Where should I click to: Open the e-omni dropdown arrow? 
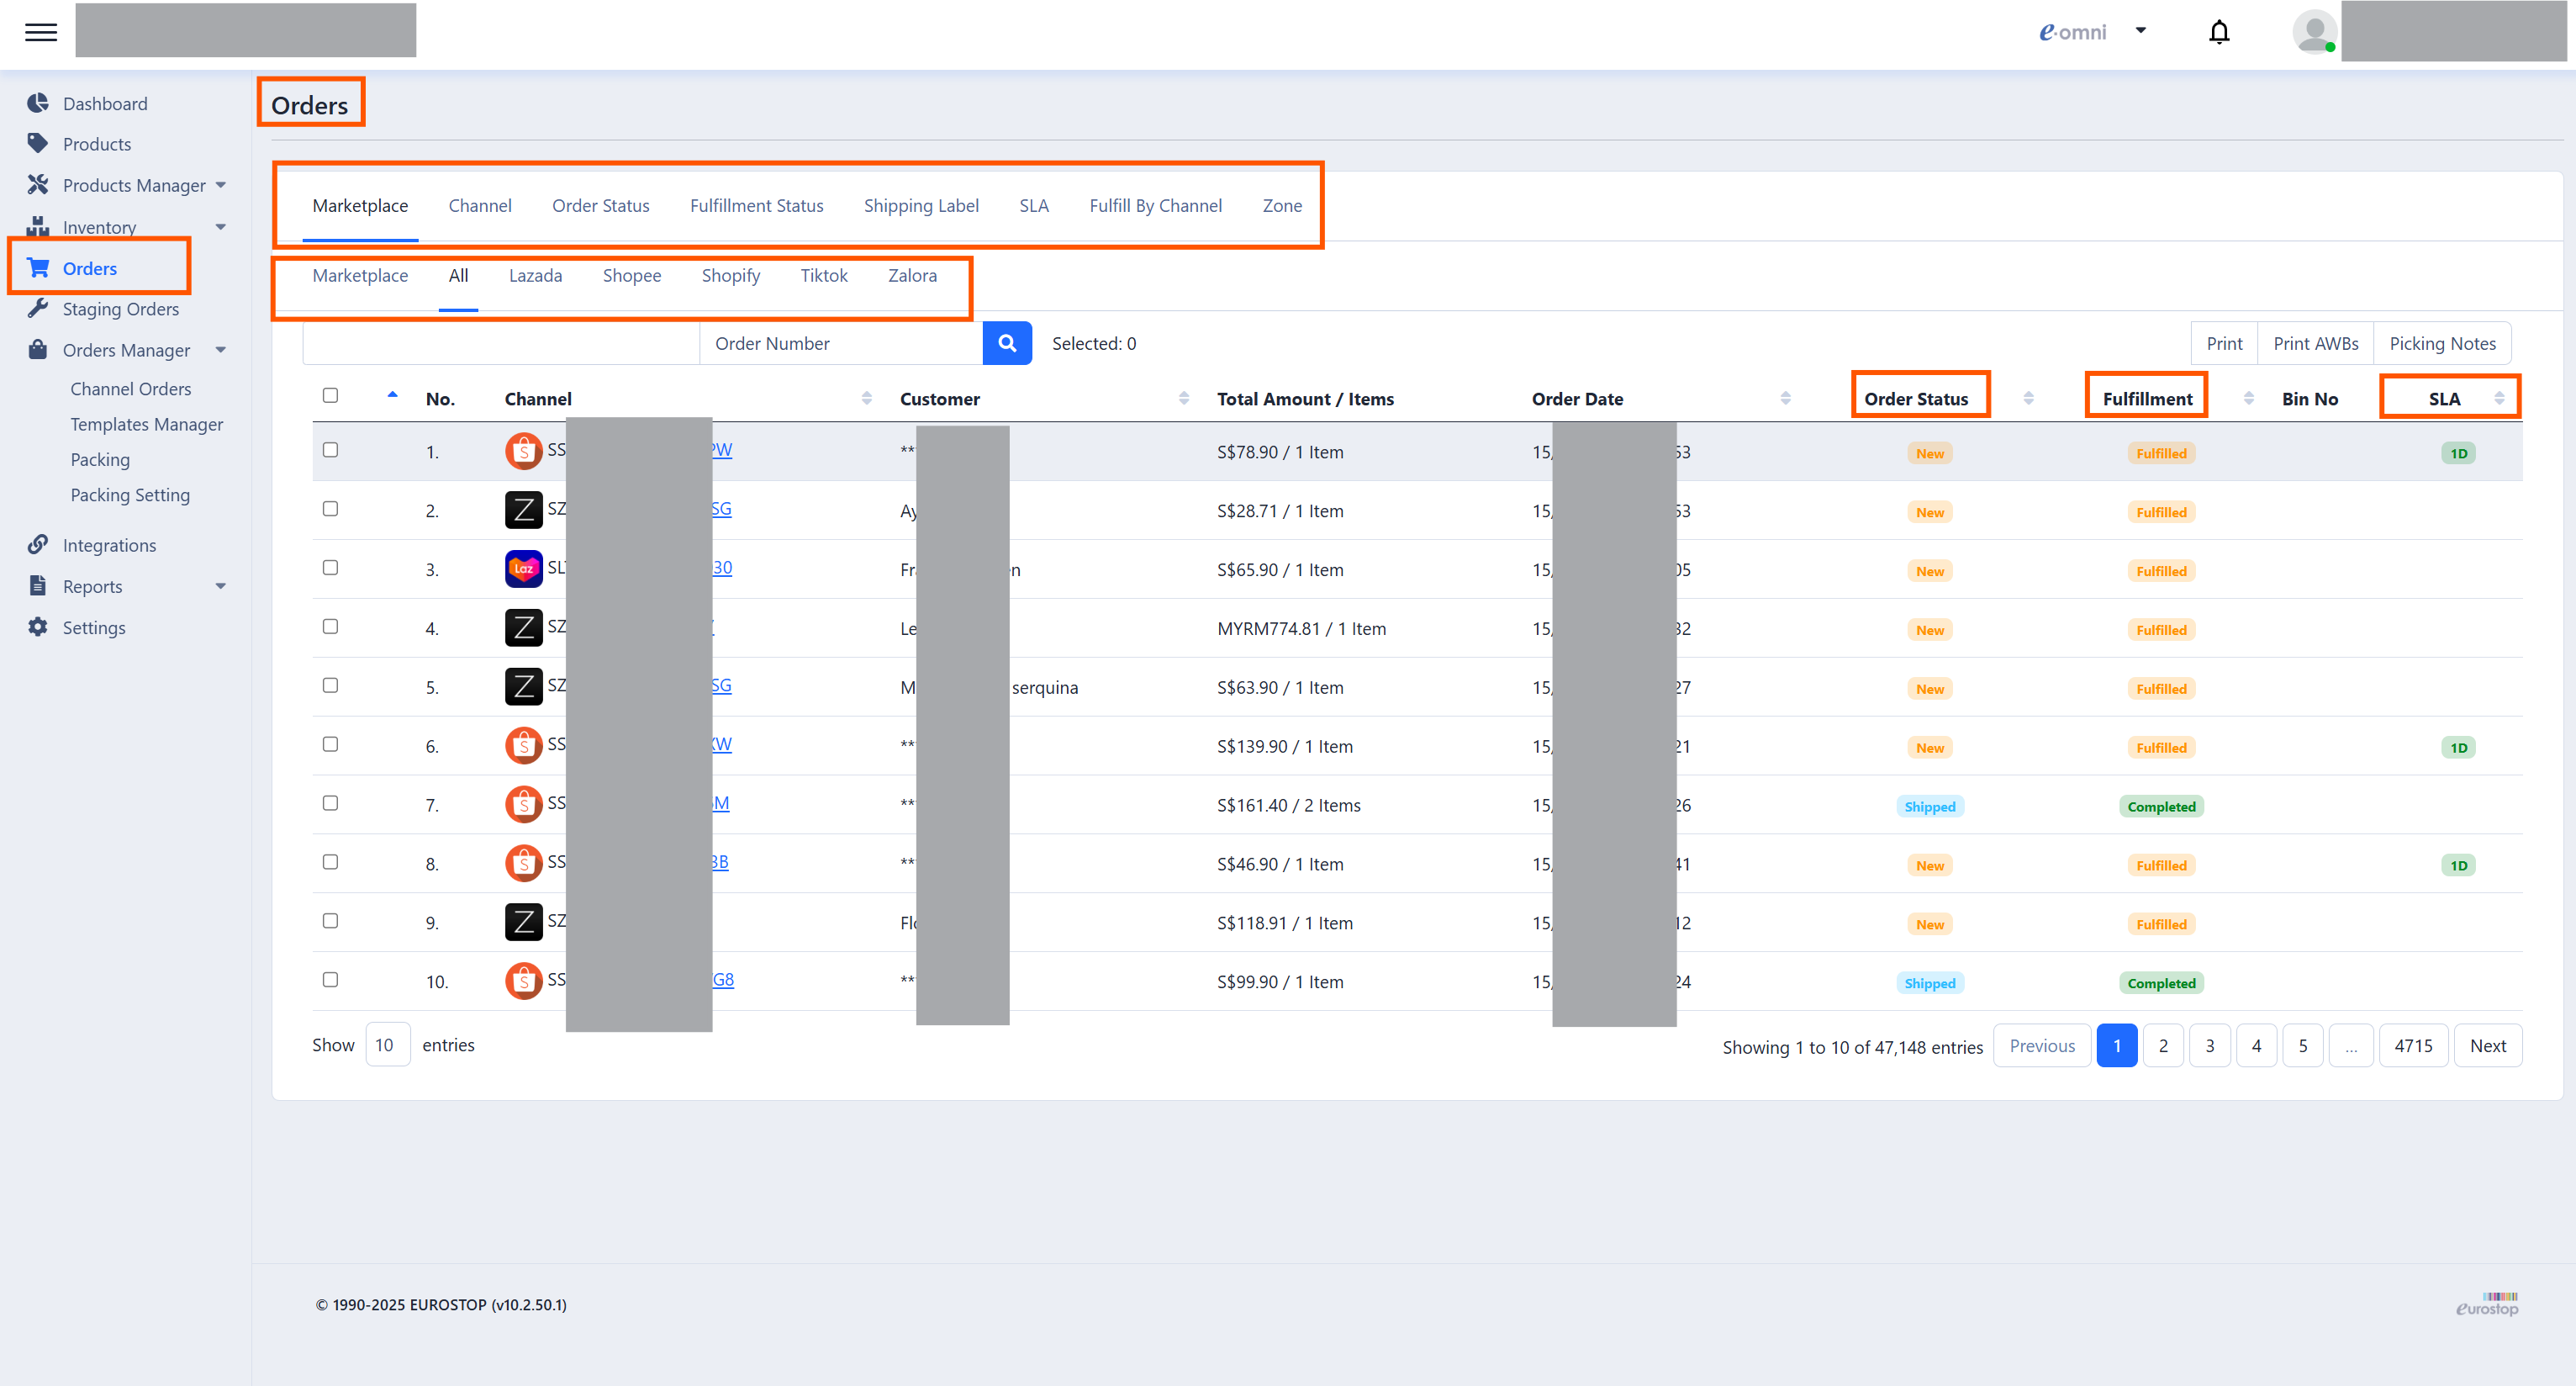(x=2141, y=30)
